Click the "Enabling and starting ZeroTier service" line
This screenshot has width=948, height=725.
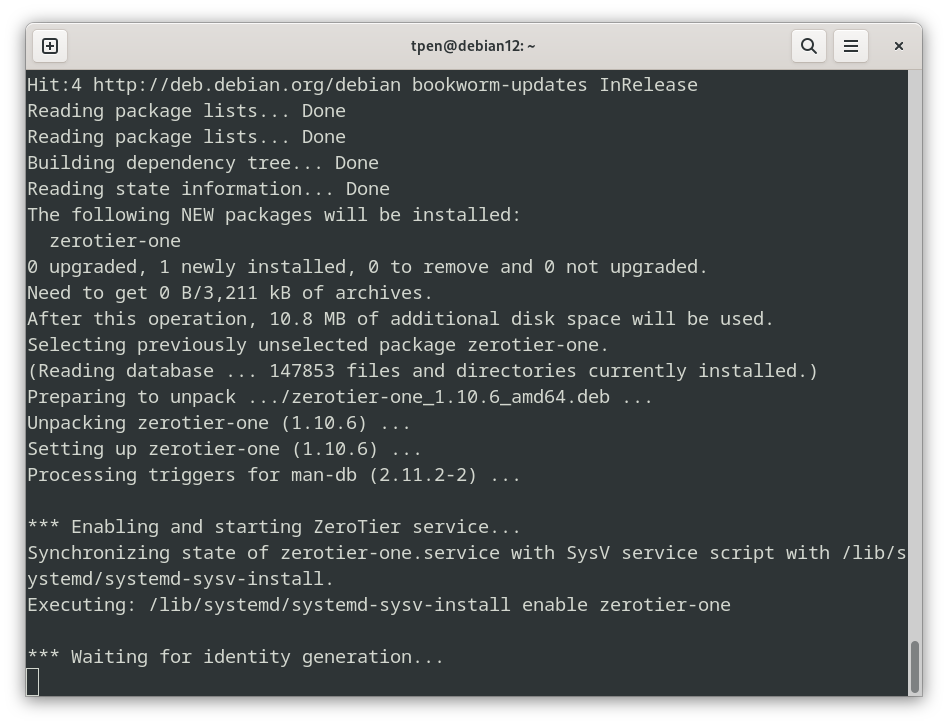coord(273,527)
